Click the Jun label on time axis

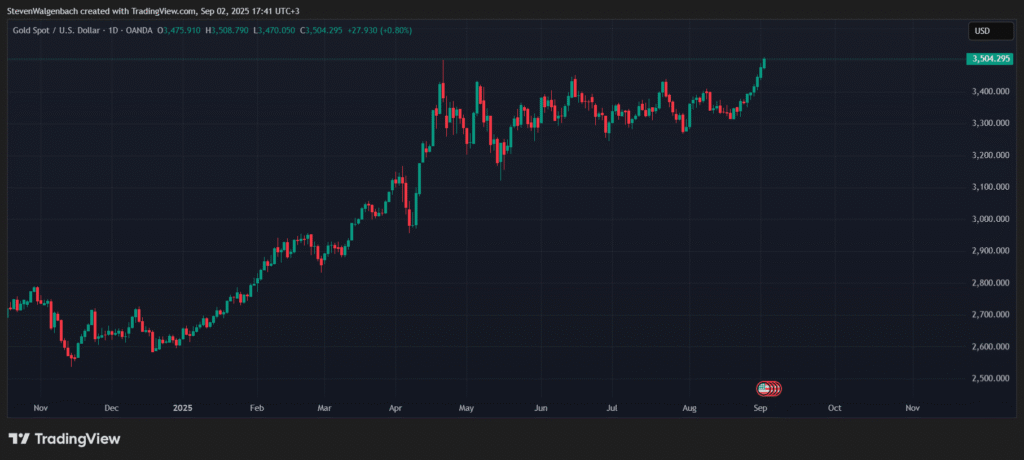[541, 408]
